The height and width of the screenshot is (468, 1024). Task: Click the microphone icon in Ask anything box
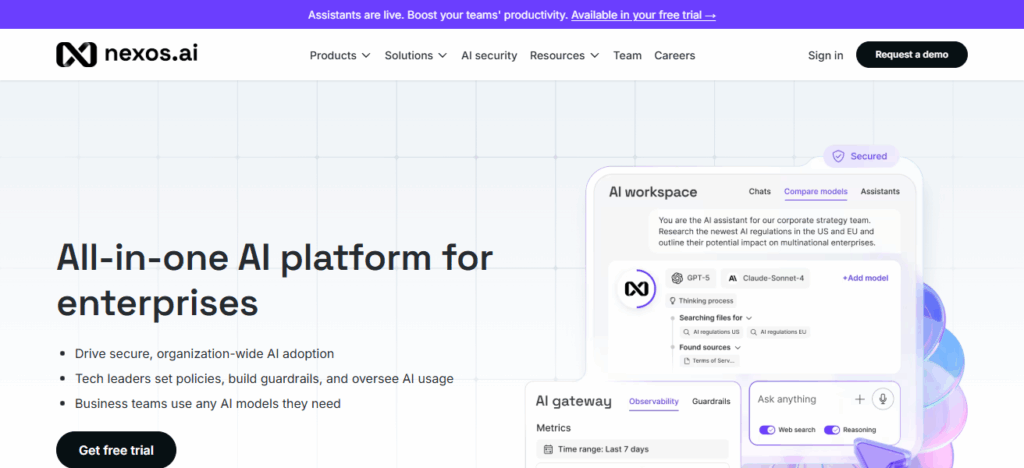[882, 399]
